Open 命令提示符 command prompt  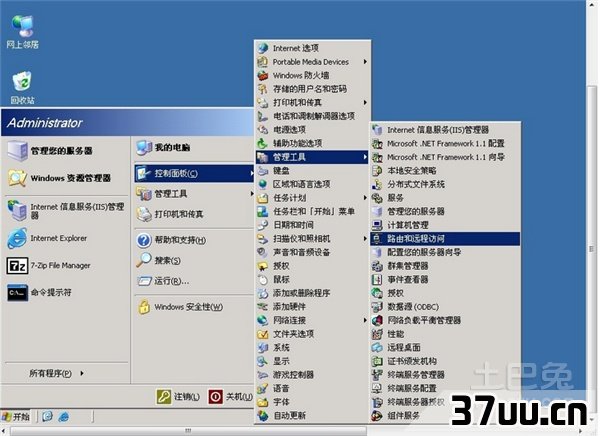click(x=39, y=293)
